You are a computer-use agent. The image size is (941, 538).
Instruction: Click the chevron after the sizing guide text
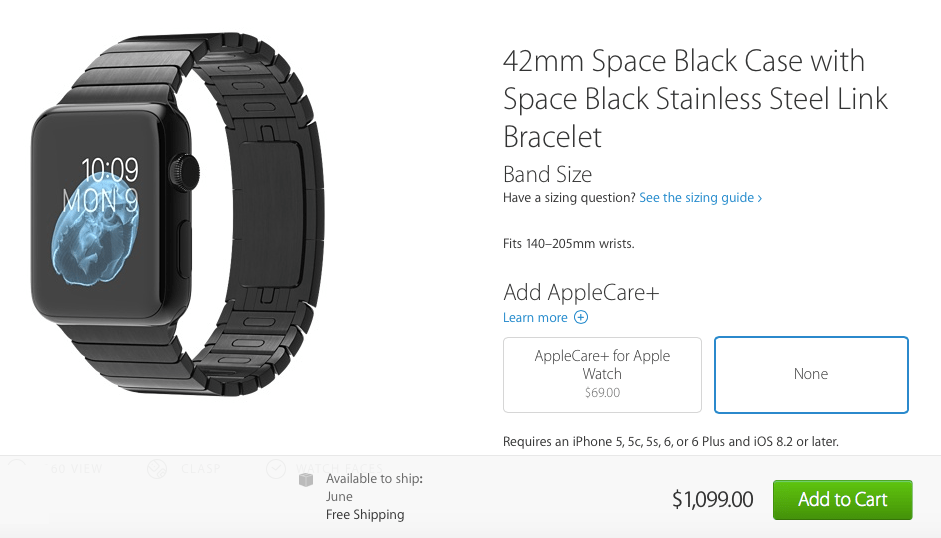coord(760,198)
